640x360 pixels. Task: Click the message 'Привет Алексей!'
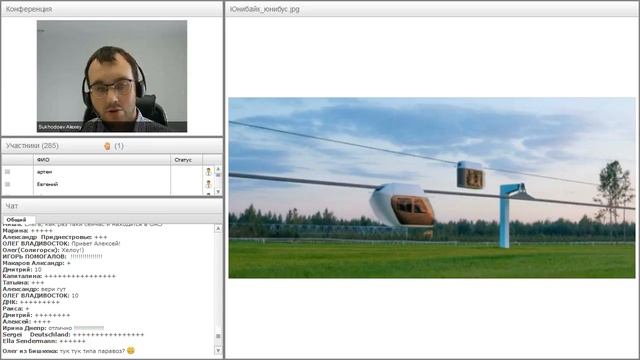(x=96, y=244)
